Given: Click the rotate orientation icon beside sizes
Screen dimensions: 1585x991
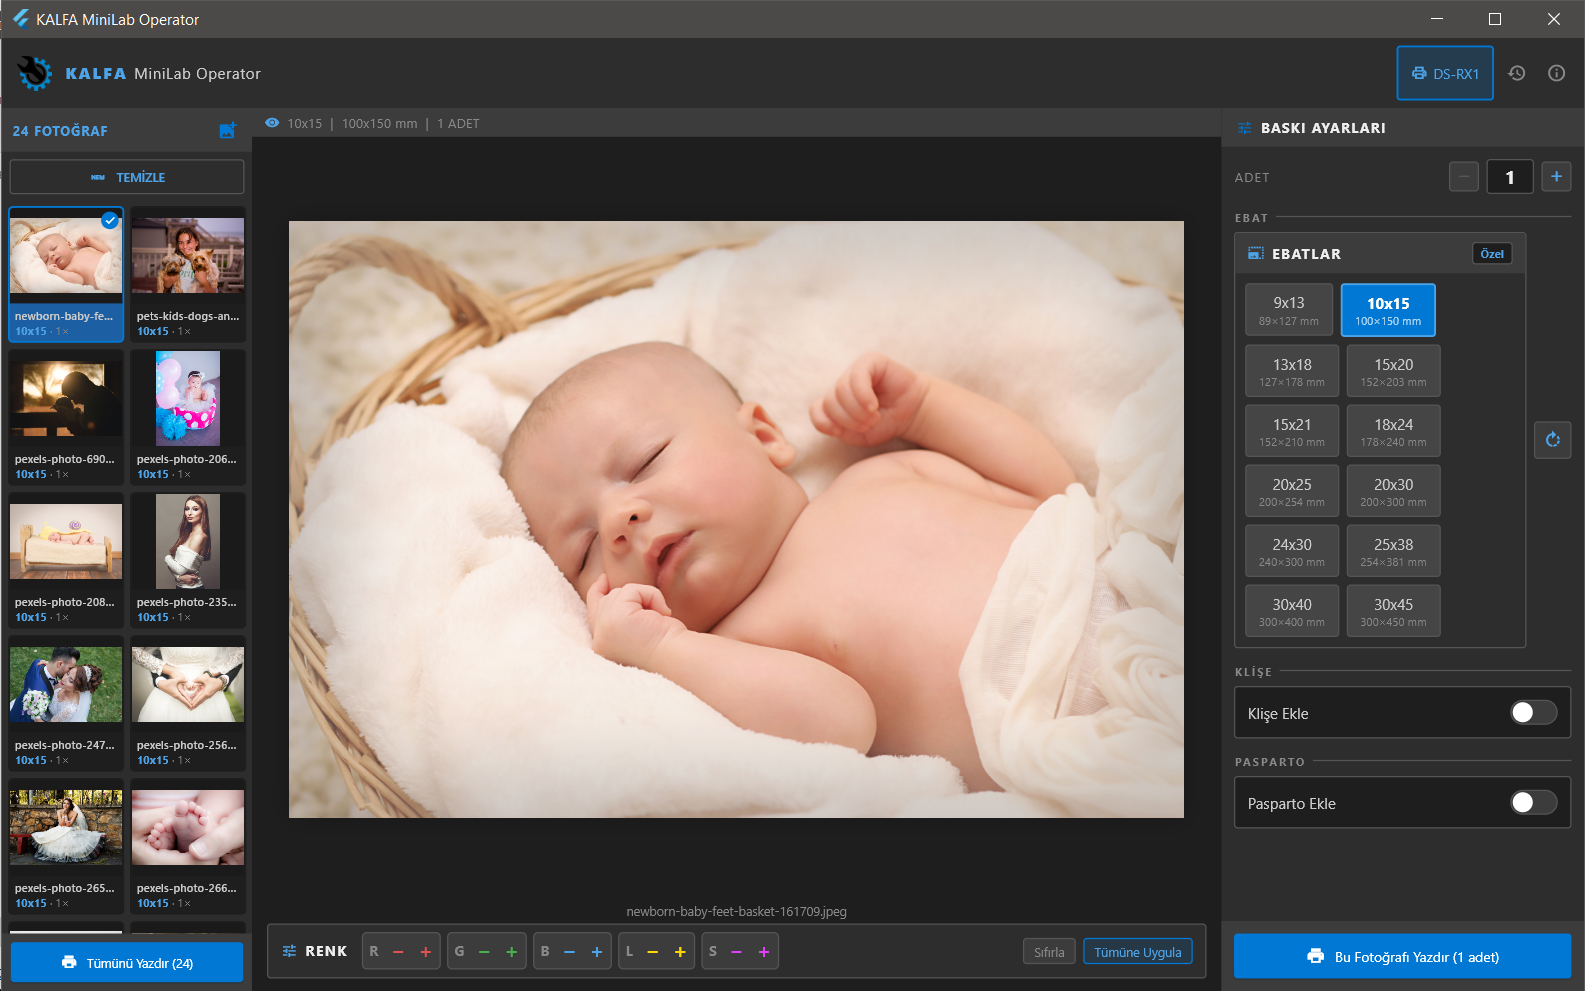Looking at the screenshot, I should [x=1553, y=440].
